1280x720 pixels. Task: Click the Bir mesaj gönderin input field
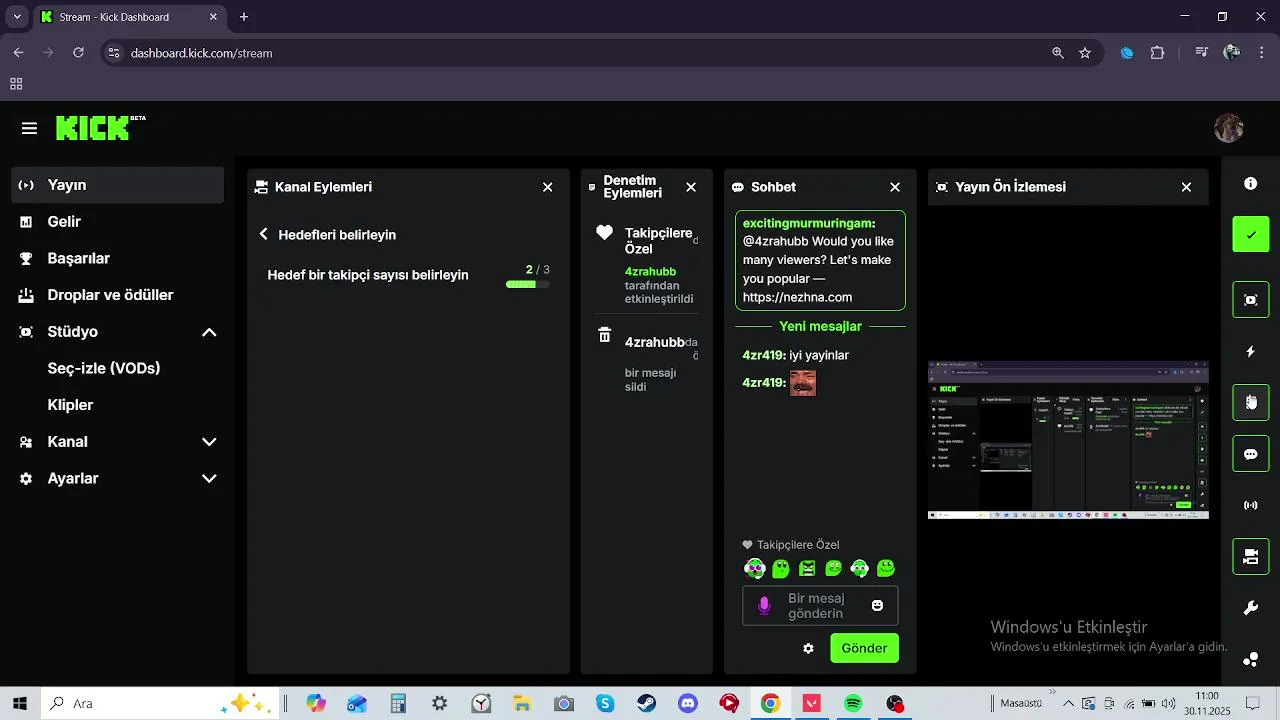820,606
